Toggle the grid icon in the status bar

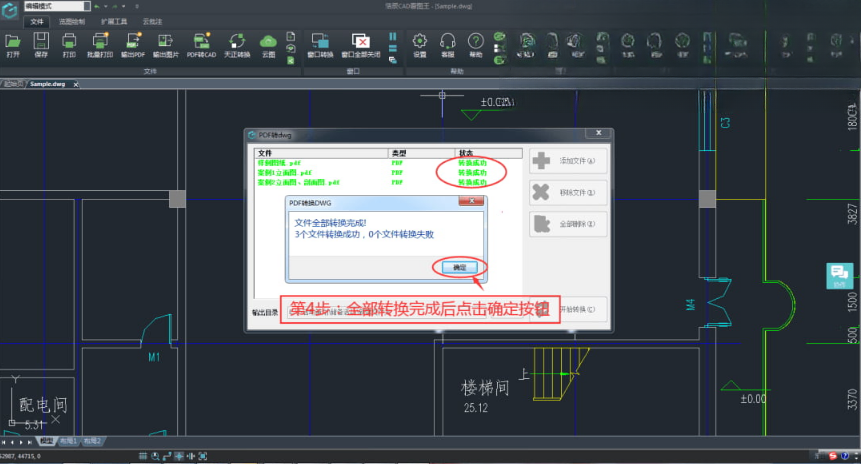pyautogui.click(x=143, y=456)
